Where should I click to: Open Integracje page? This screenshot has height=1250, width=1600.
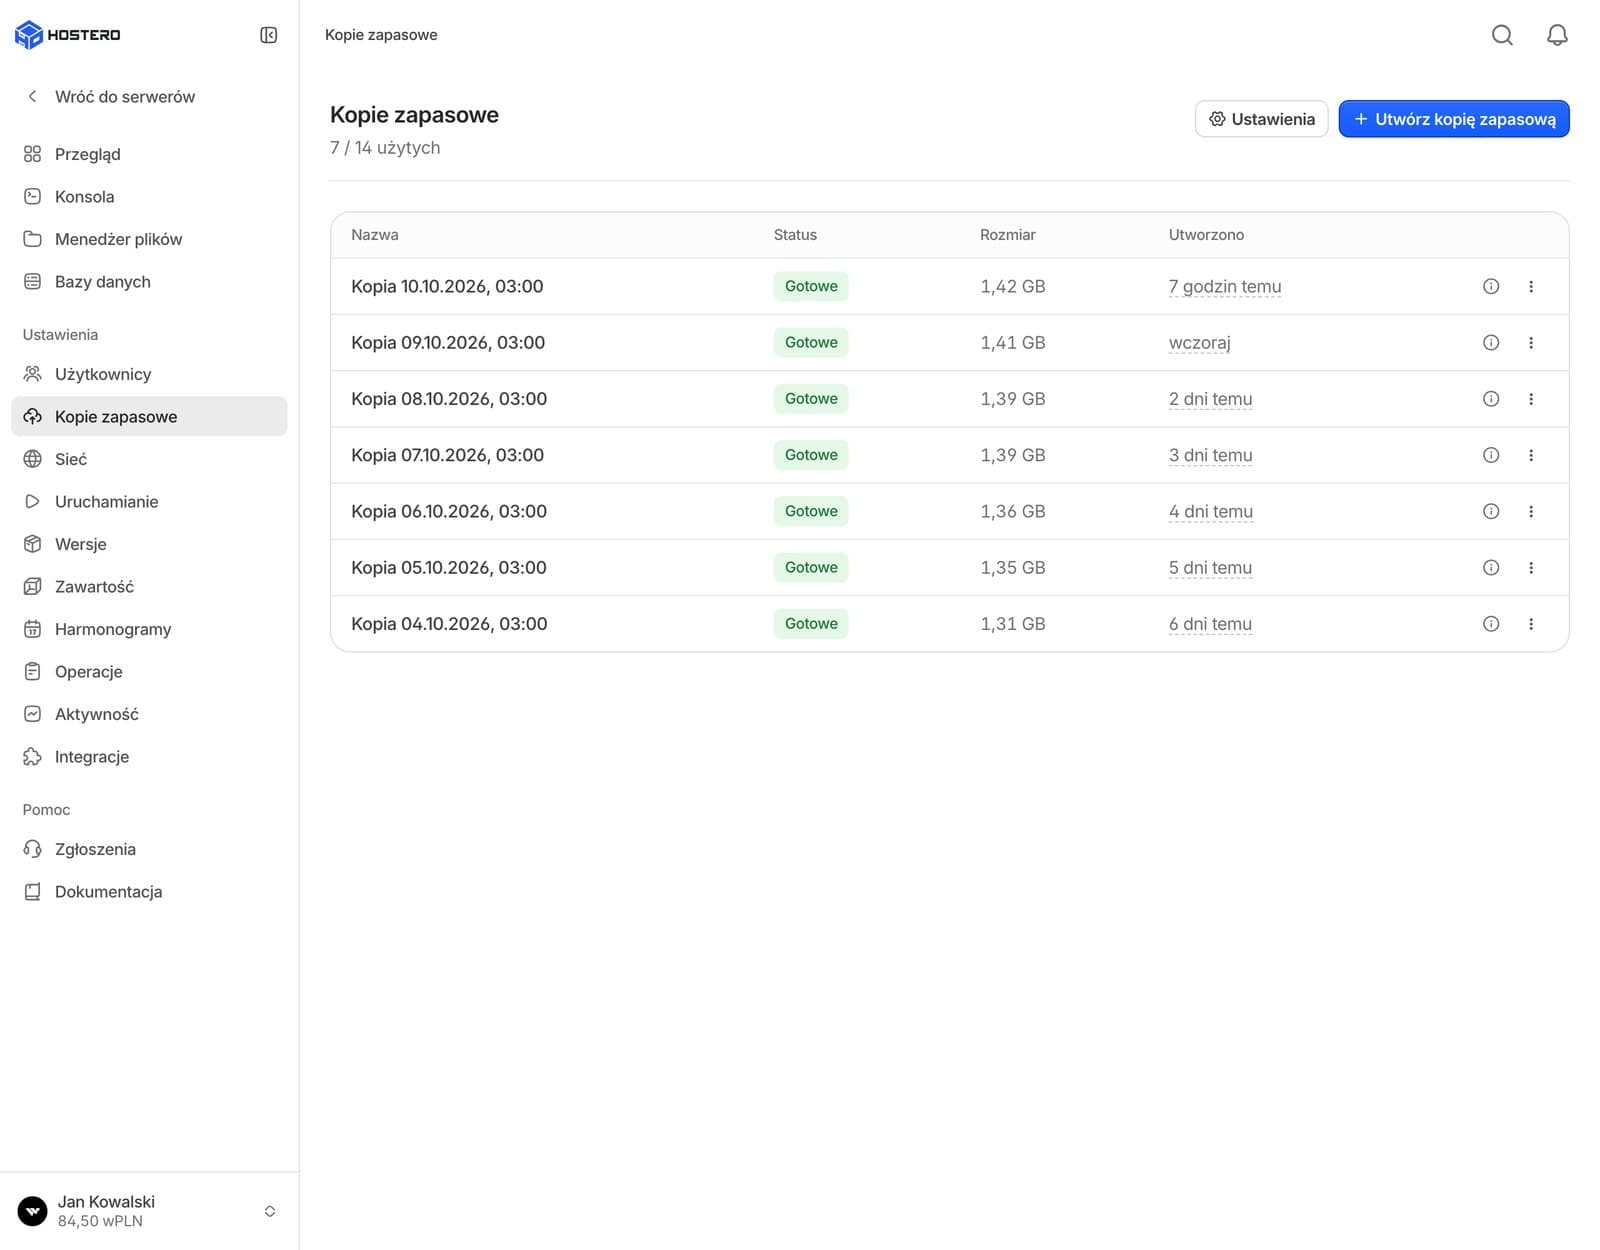(149, 757)
